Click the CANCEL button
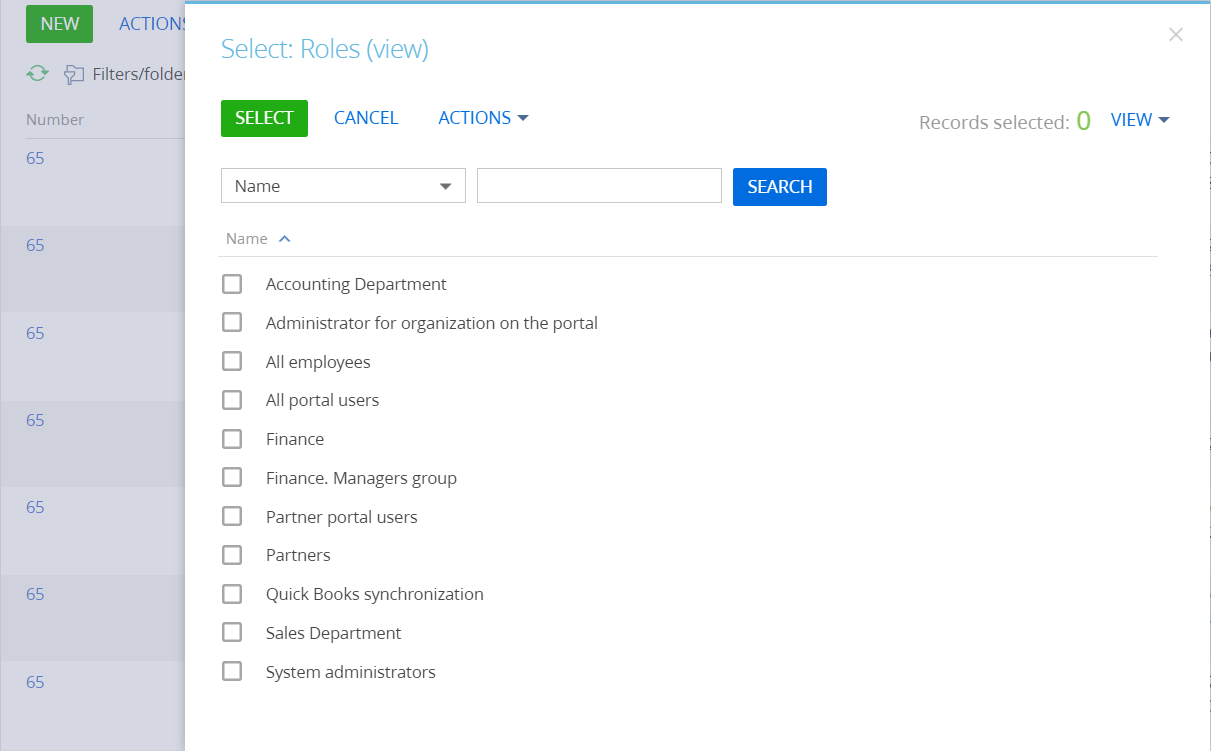 [x=366, y=118]
